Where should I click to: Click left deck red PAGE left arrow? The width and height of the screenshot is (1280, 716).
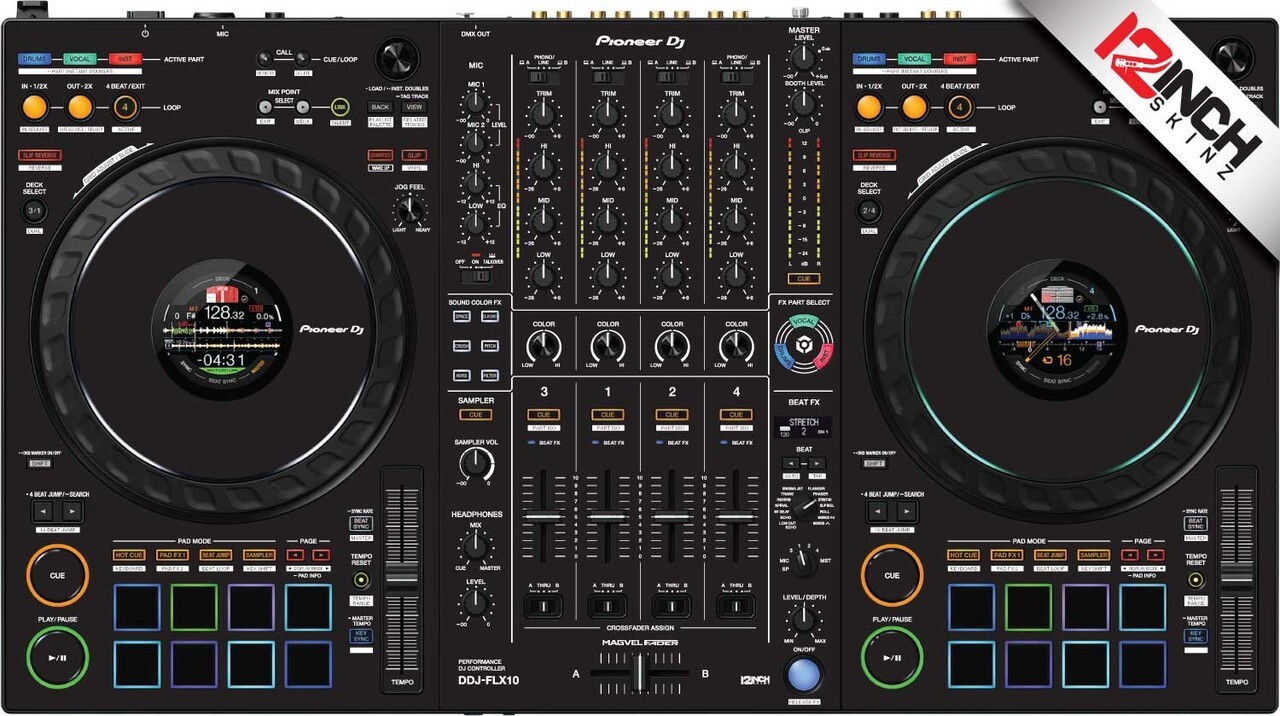click(x=296, y=554)
